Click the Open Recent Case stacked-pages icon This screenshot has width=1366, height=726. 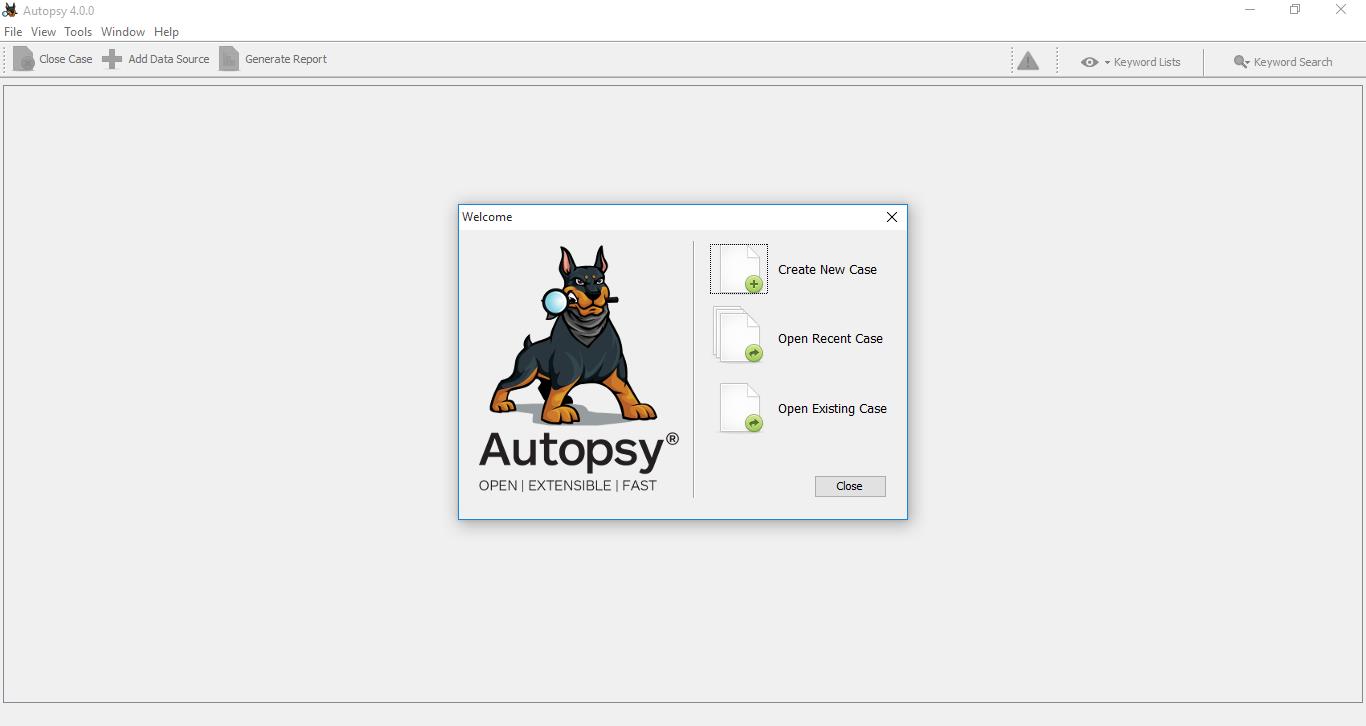pos(739,335)
